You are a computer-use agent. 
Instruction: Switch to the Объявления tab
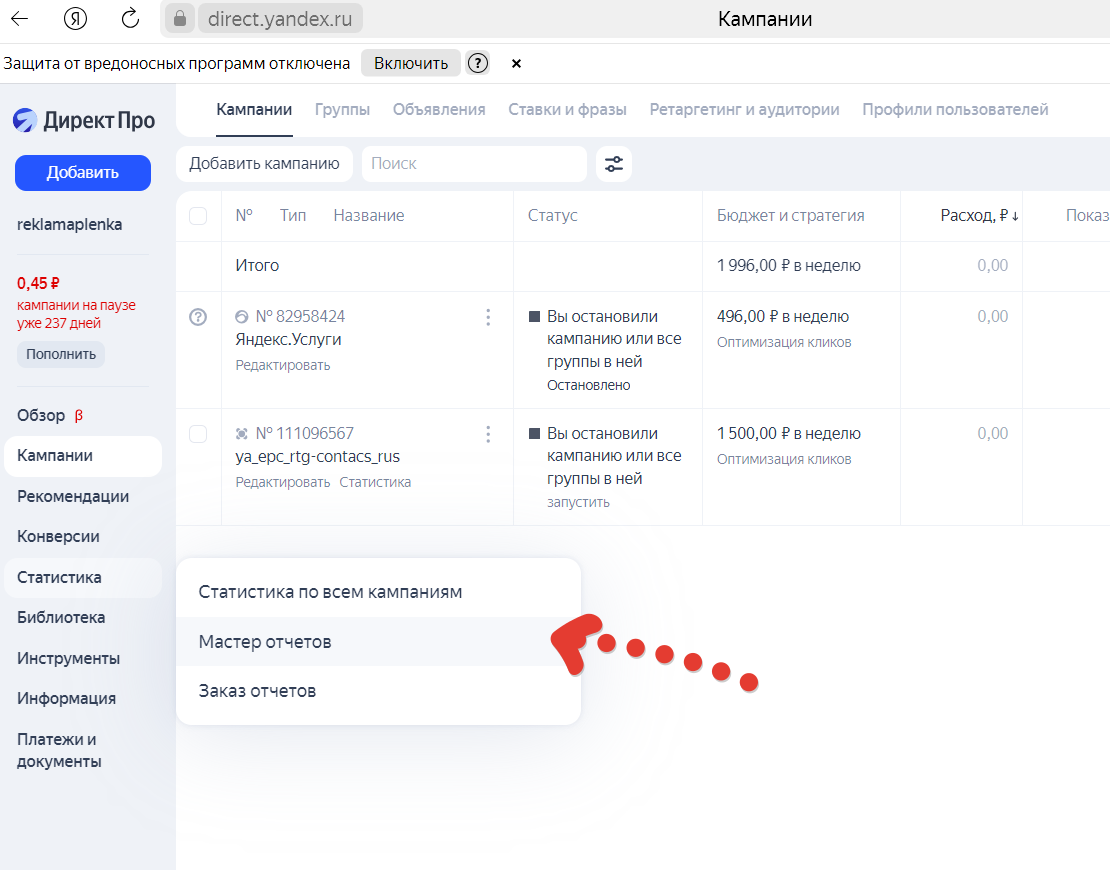[x=439, y=110]
